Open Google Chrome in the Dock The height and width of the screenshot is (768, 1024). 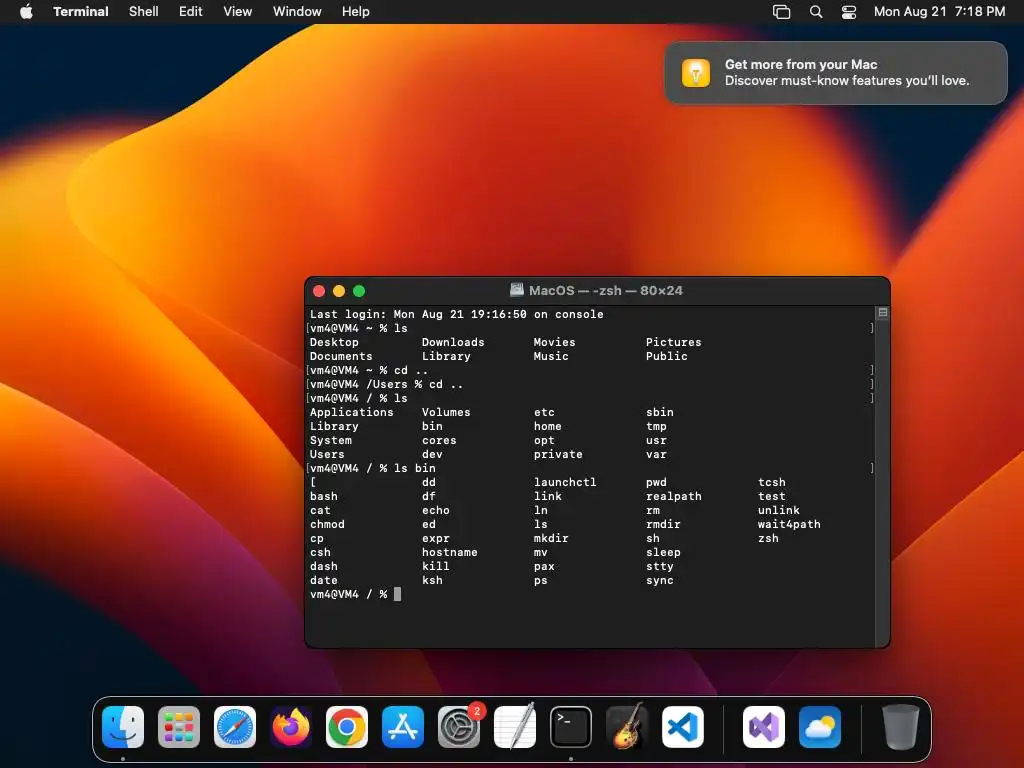(x=347, y=727)
